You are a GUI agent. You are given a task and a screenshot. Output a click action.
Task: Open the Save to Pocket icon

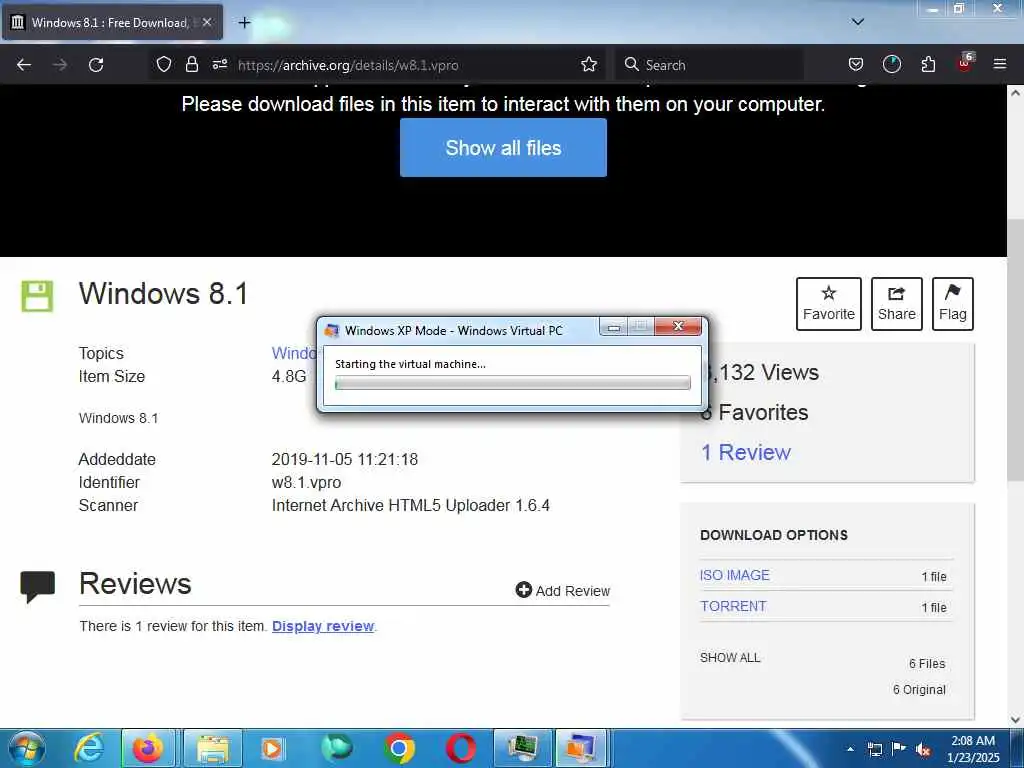(x=856, y=64)
